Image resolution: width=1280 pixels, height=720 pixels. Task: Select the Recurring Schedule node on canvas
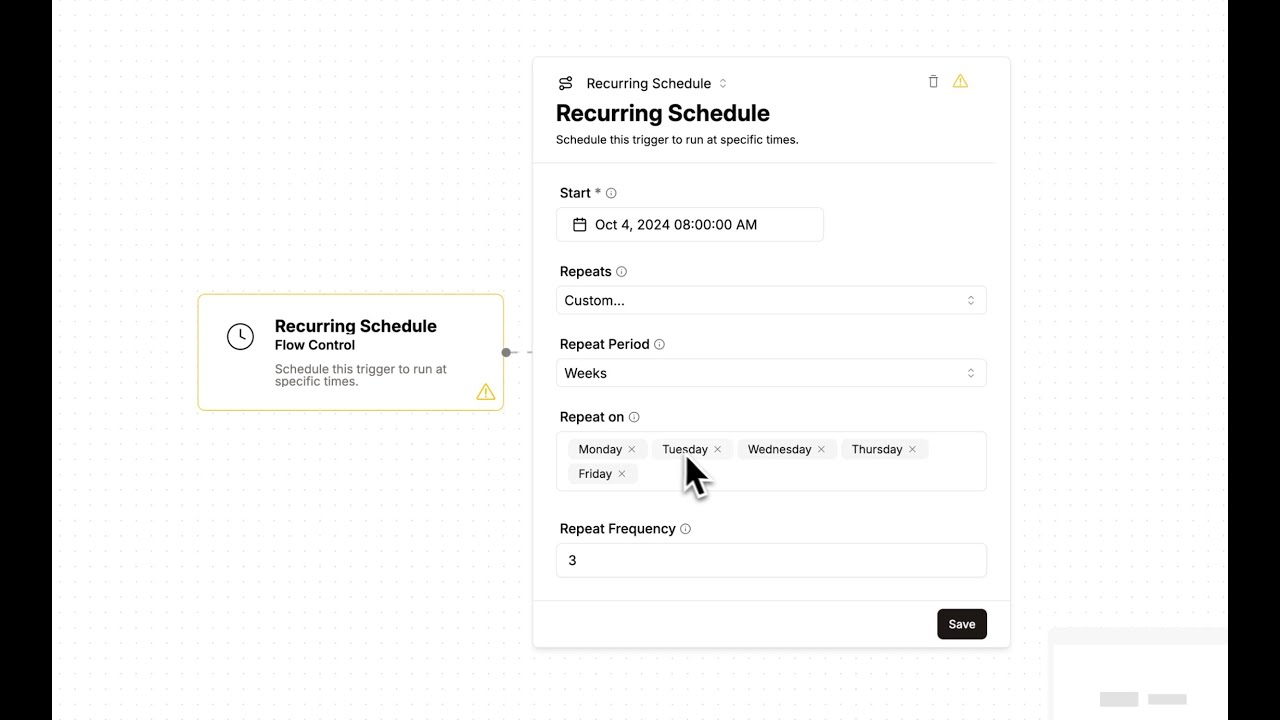click(351, 352)
